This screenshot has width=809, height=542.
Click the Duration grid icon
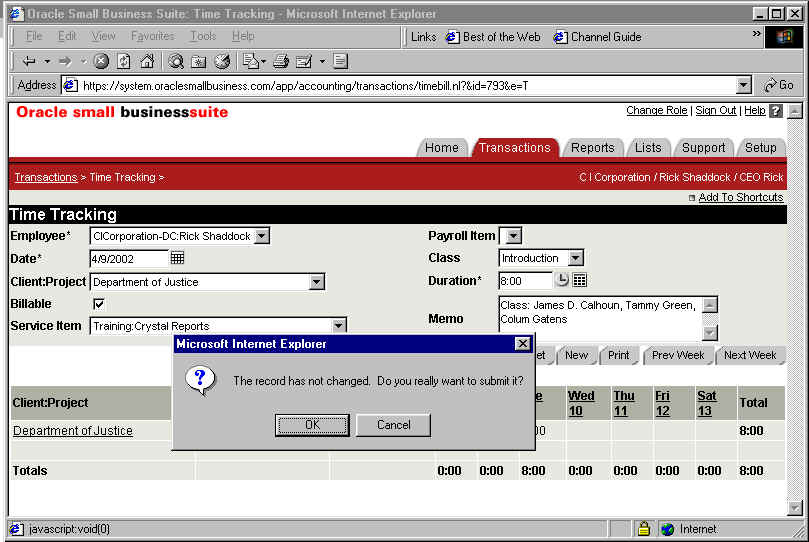pyautogui.click(x=580, y=280)
